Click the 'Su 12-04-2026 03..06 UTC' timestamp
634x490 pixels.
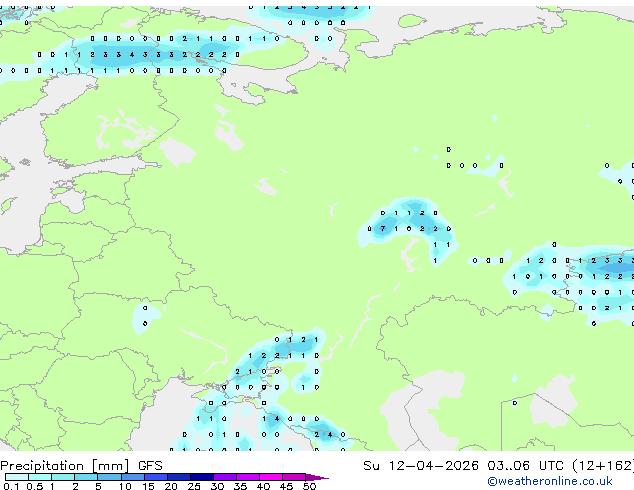(463, 466)
